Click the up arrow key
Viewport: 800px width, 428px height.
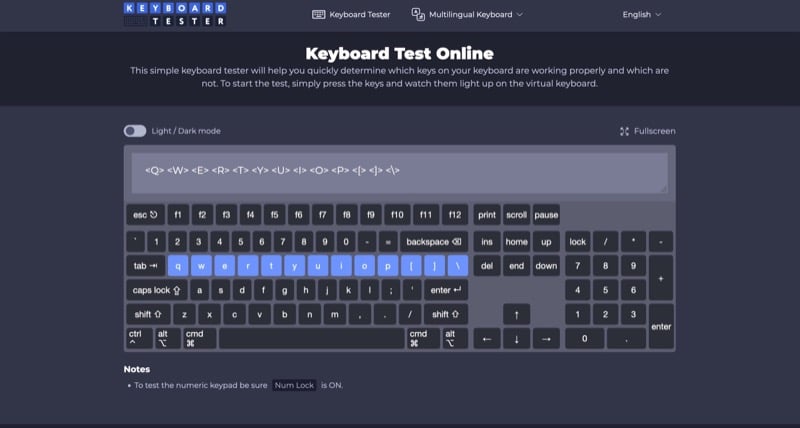pos(516,314)
